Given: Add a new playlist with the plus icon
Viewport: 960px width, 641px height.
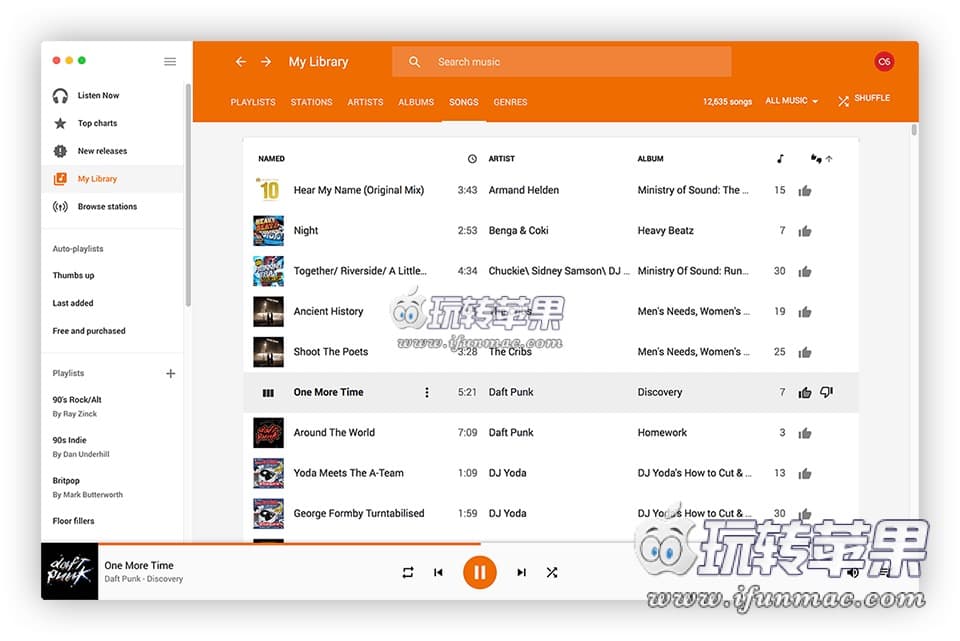Looking at the screenshot, I should coord(171,373).
